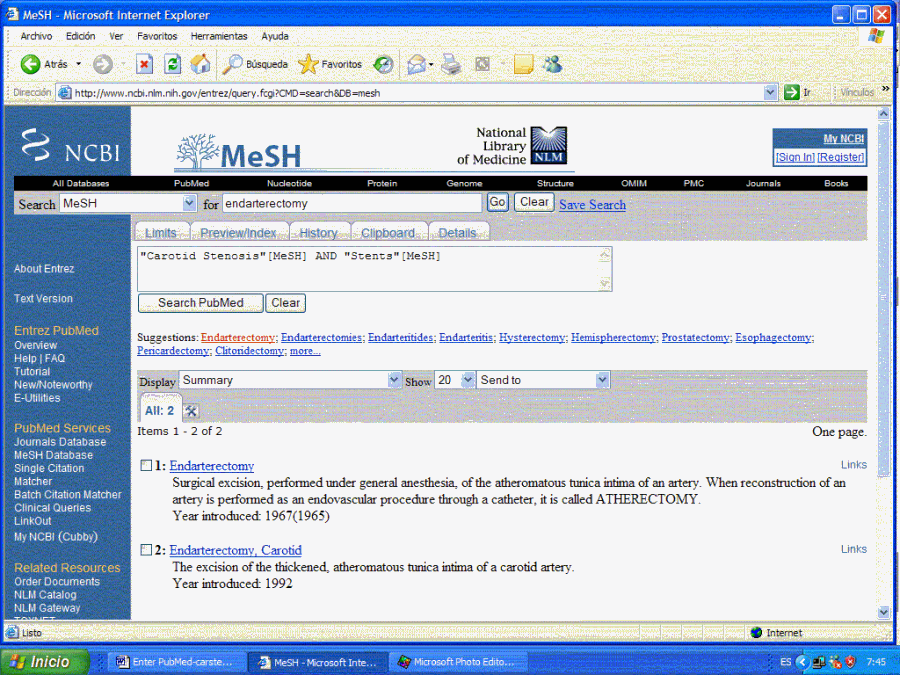
Task: Open the Display Summary dropdown
Action: point(393,380)
